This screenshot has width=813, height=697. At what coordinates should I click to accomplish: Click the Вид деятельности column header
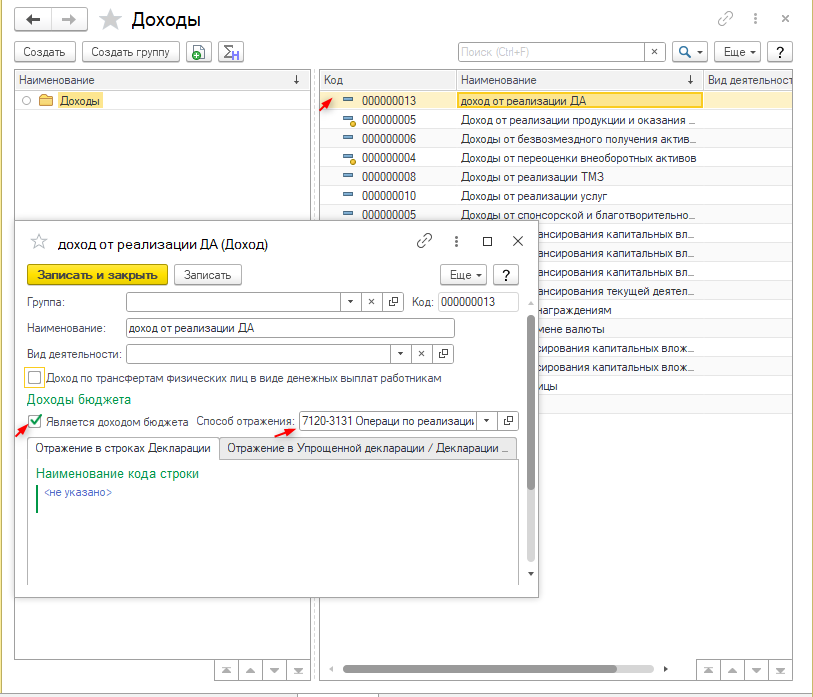coord(748,80)
